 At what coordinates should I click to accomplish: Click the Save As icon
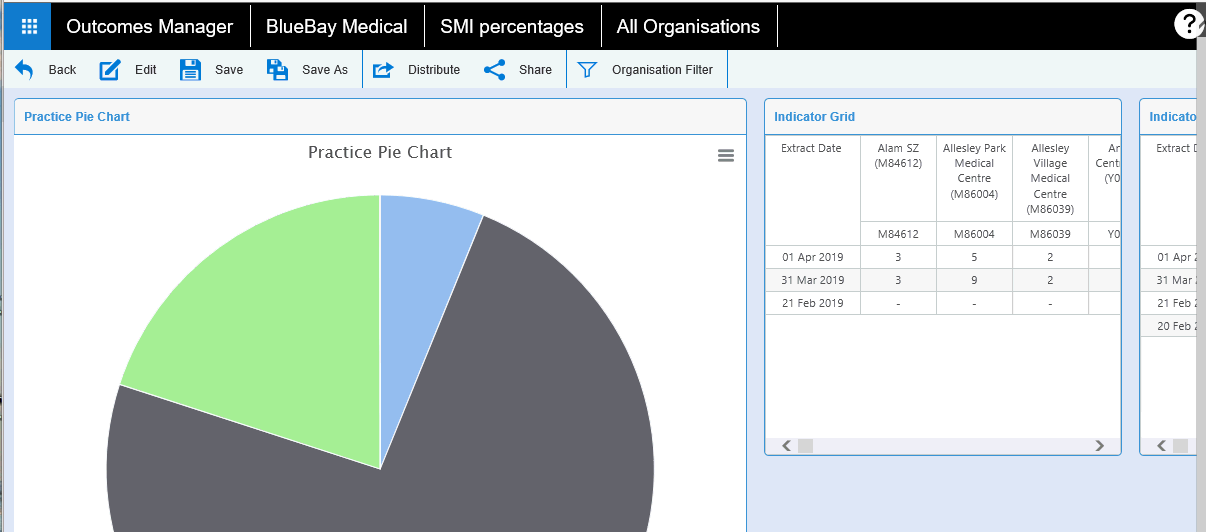278,70
